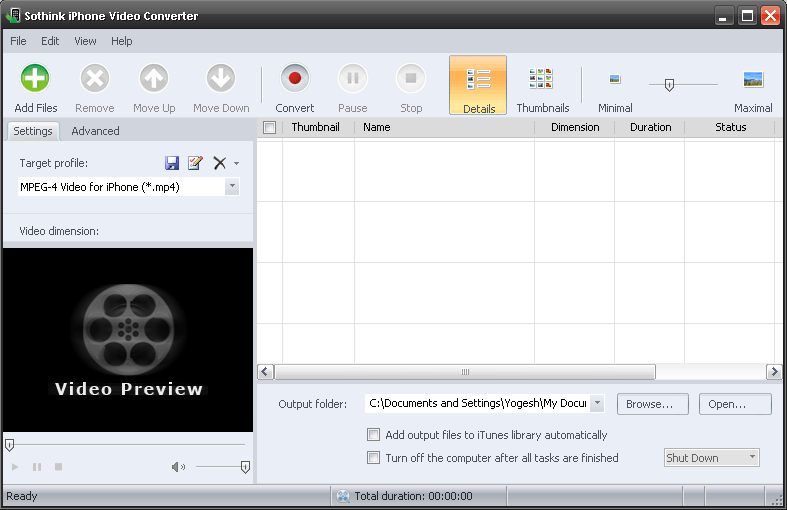Sort by the Dimension column header

coord(575,128)
